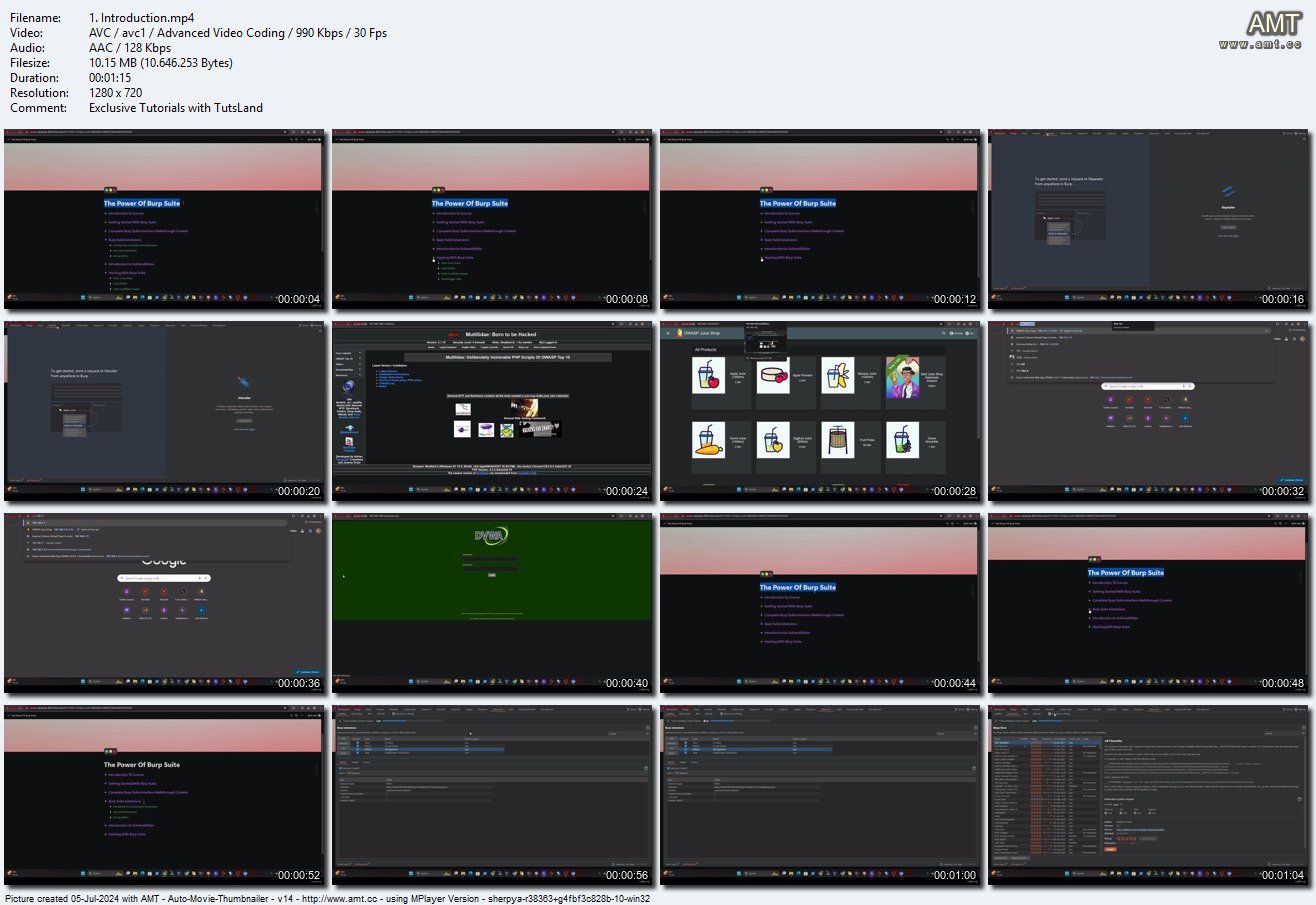Click the audio value AAC / 128 Kbps

point(130,48)
